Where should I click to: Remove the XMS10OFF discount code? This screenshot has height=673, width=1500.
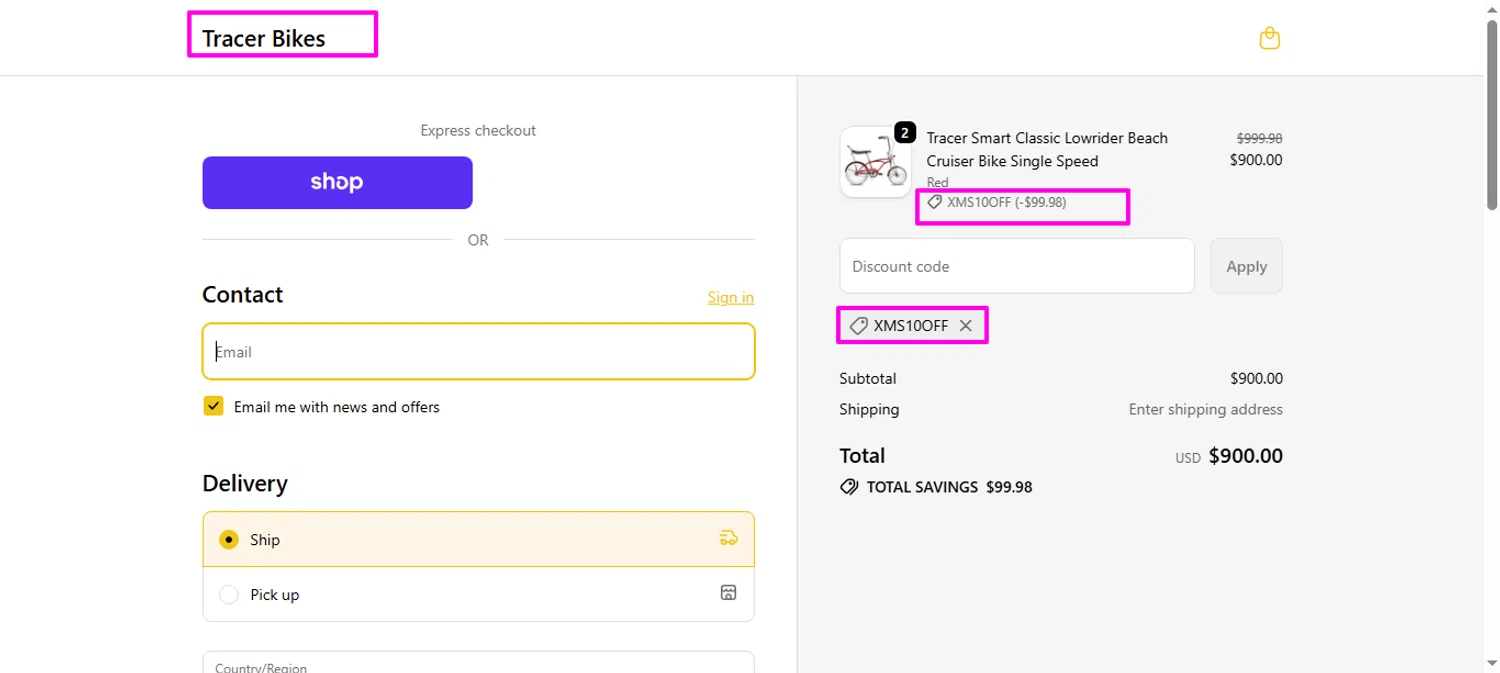965,325
